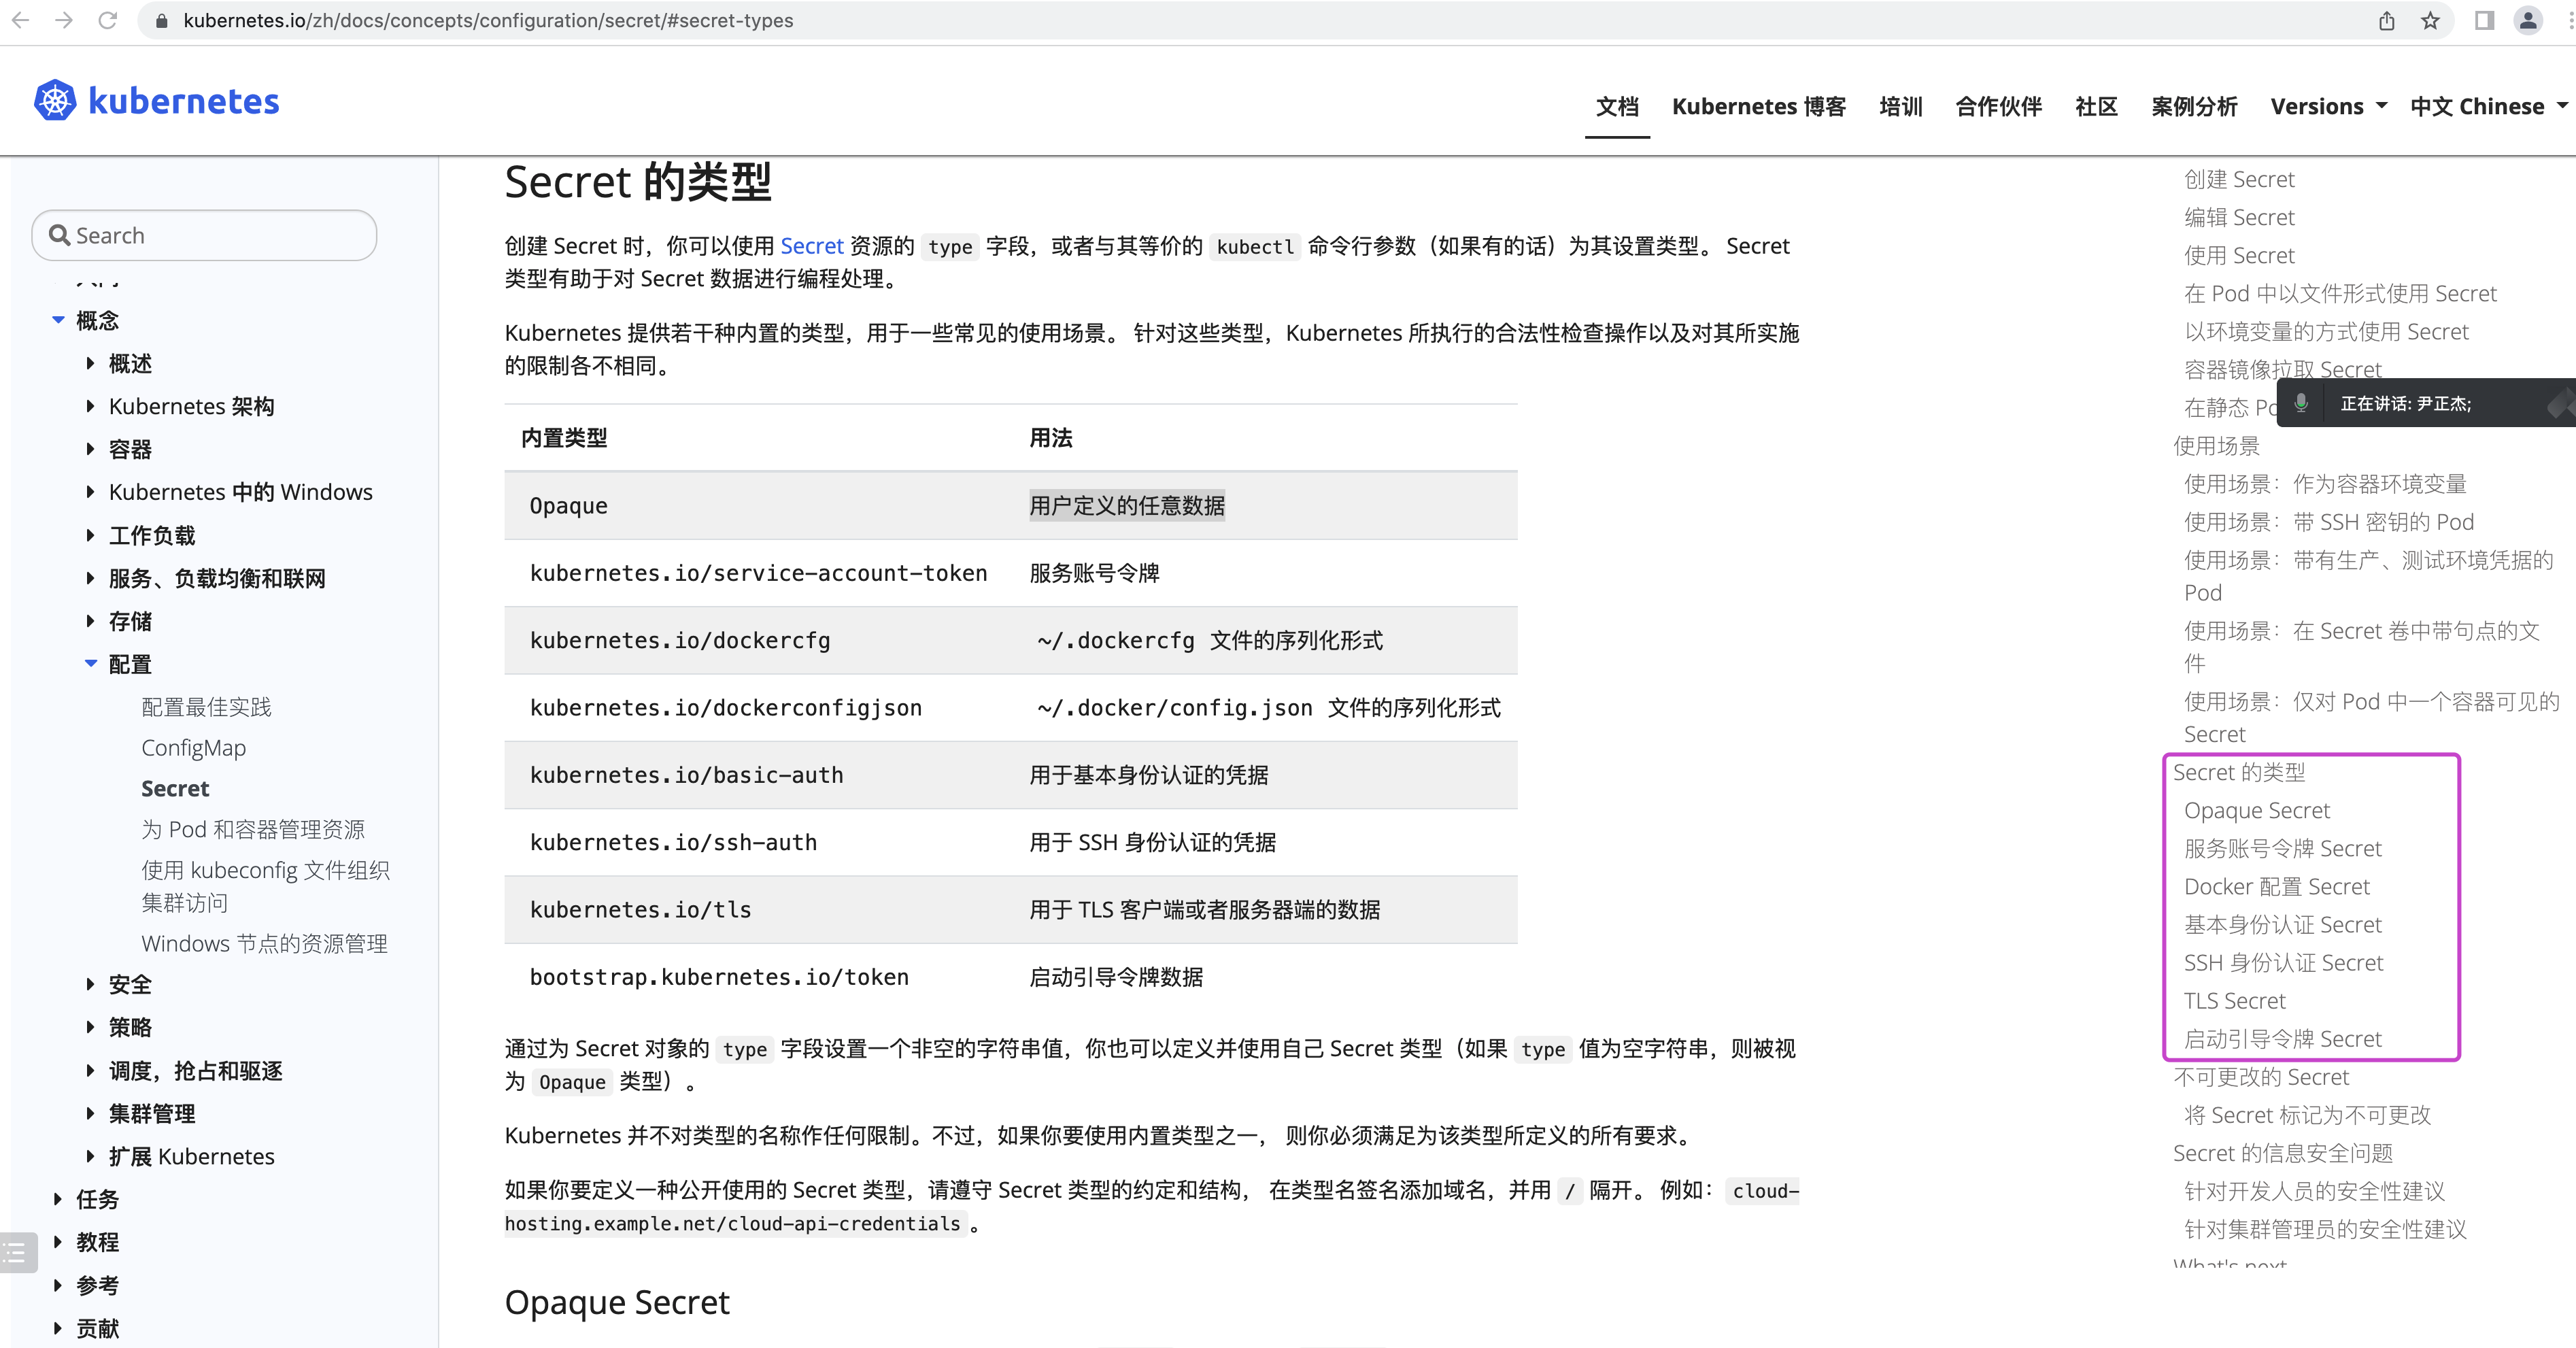This screenshot has width=2576, height=1348.
Task: Open the user profile avatar icon
Action: tap(2528, 20)
